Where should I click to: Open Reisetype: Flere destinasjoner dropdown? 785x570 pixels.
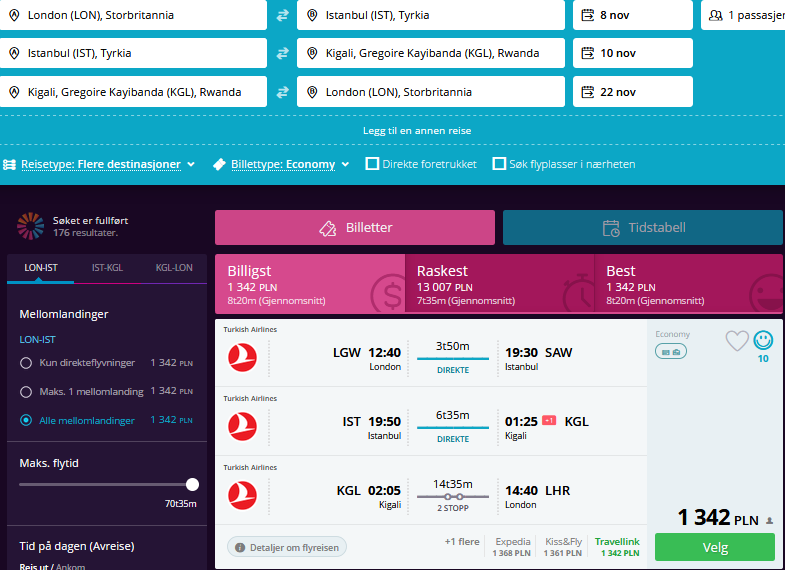coord(108,164)
